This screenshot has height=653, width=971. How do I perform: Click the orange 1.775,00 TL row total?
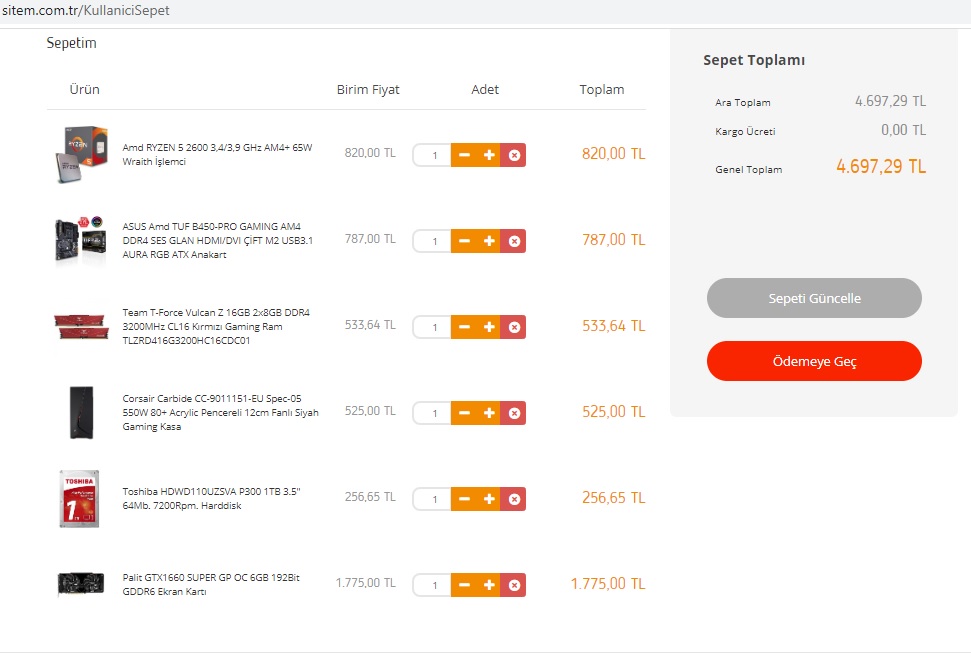[x=607, y=584]
